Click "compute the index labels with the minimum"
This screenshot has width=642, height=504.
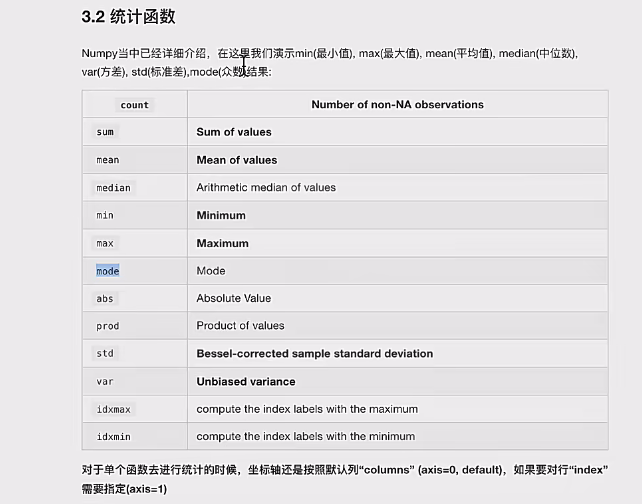click(x=306, y=436)
